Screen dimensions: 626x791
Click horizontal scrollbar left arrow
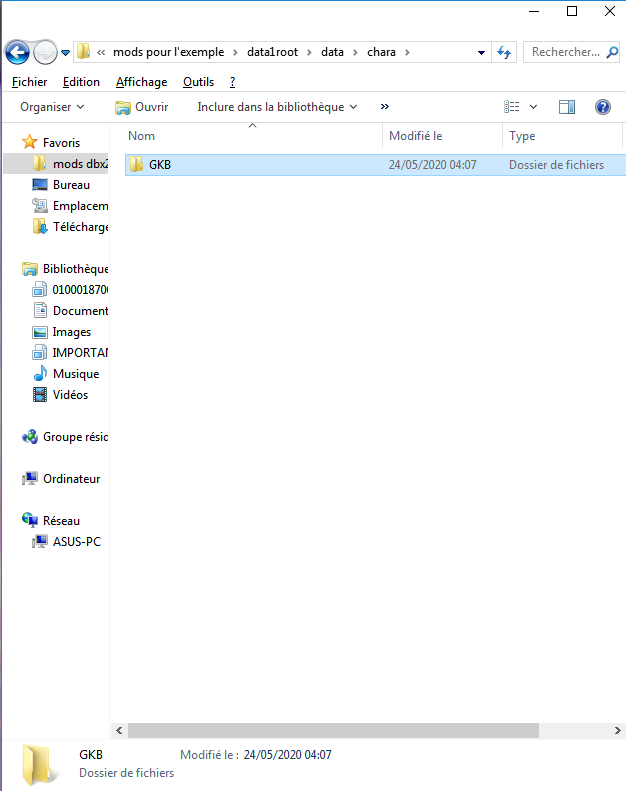pyautogui.click(x=119, y=730)
